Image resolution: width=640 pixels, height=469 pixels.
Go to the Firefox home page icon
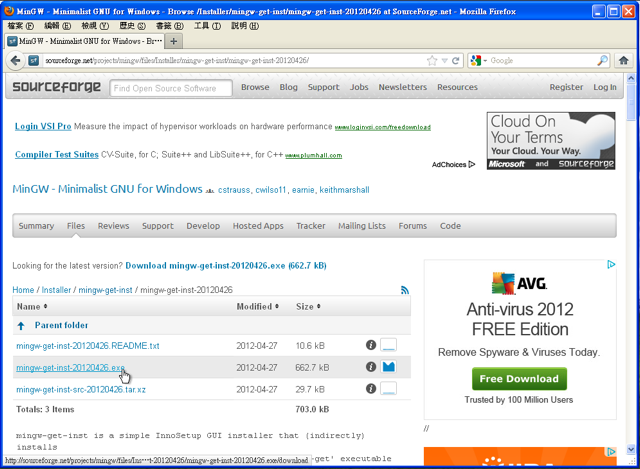pyautogui.click(x=623, y=61)
